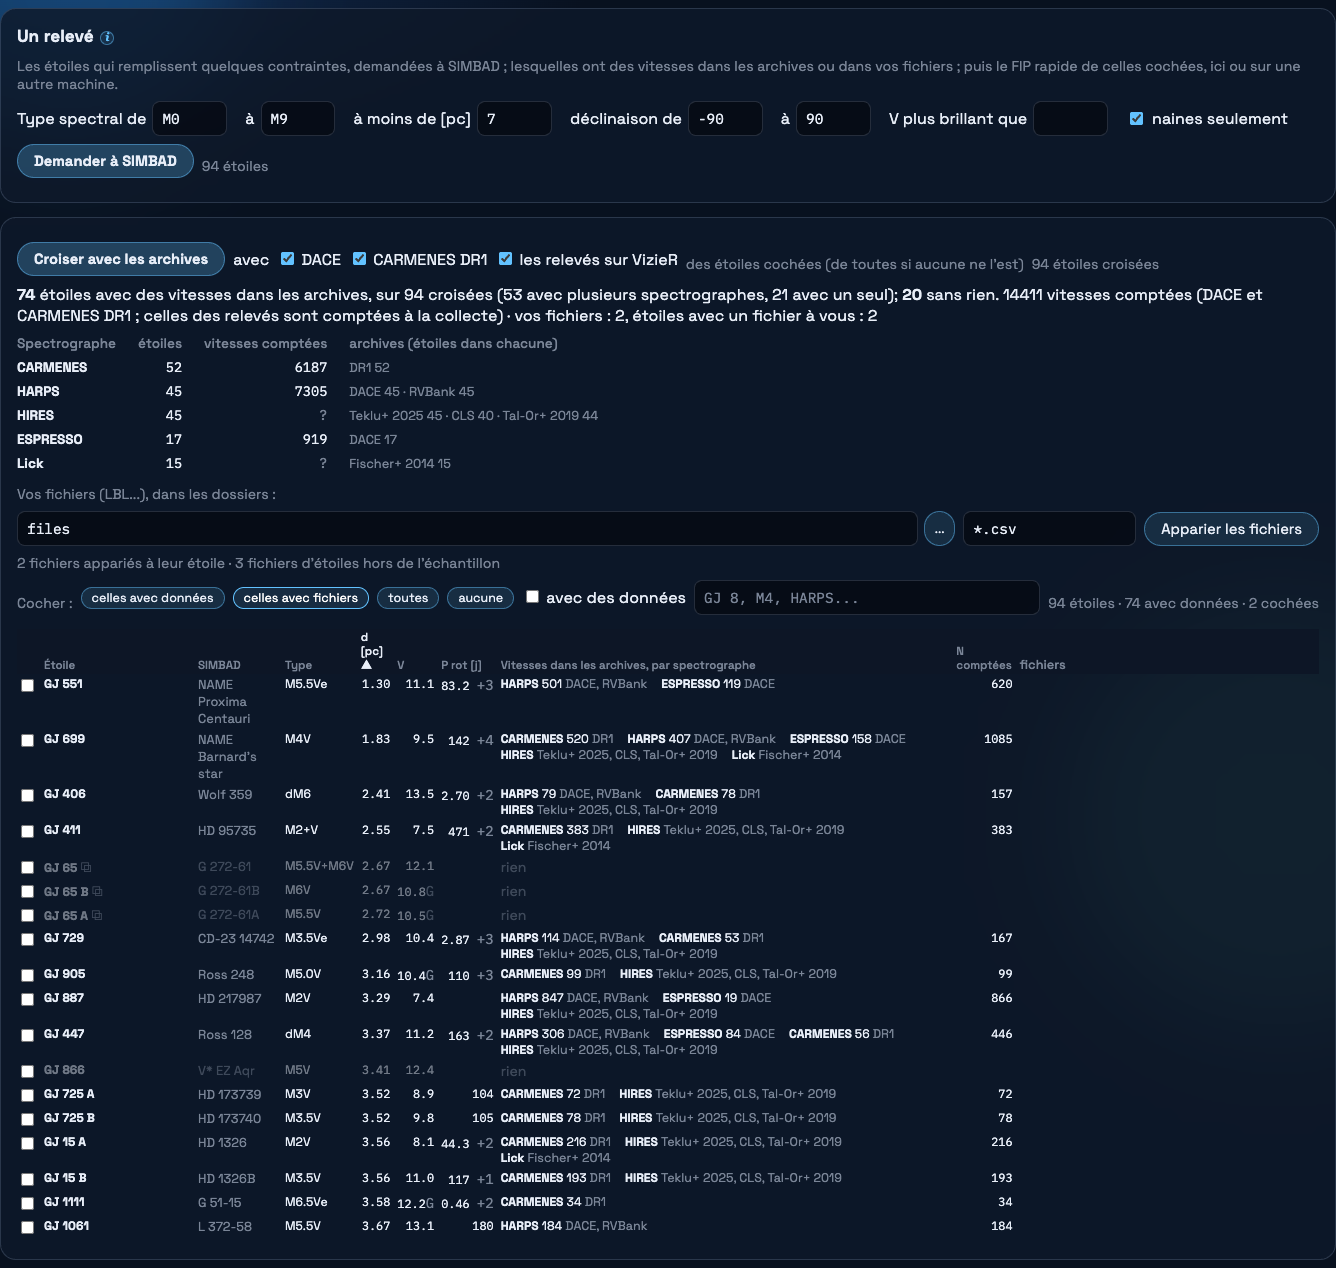Click the 'V plus brillant que' empty field
Image resolution: width=1336 pixels, height=1268 pixels.
(1070, 118)
